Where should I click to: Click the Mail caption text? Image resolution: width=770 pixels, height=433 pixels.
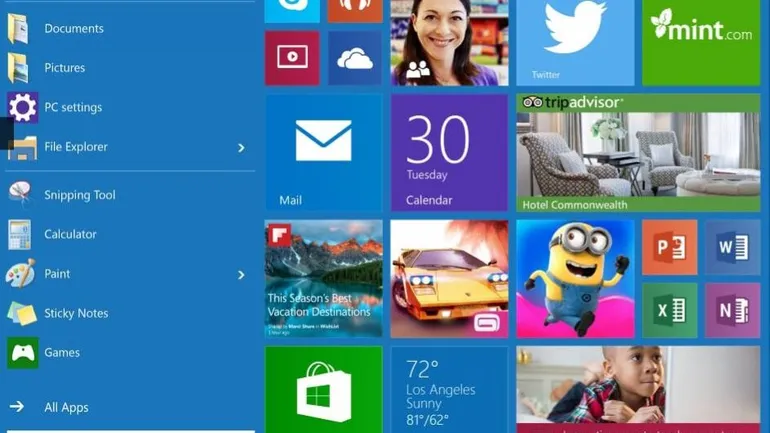click(291, 200)
